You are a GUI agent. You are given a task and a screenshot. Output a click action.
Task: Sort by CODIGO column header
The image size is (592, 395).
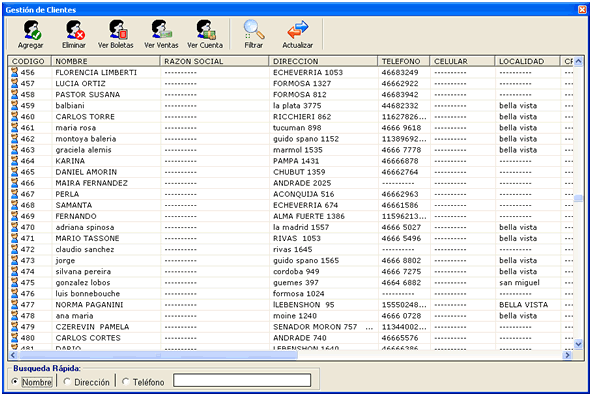(29, 61)
